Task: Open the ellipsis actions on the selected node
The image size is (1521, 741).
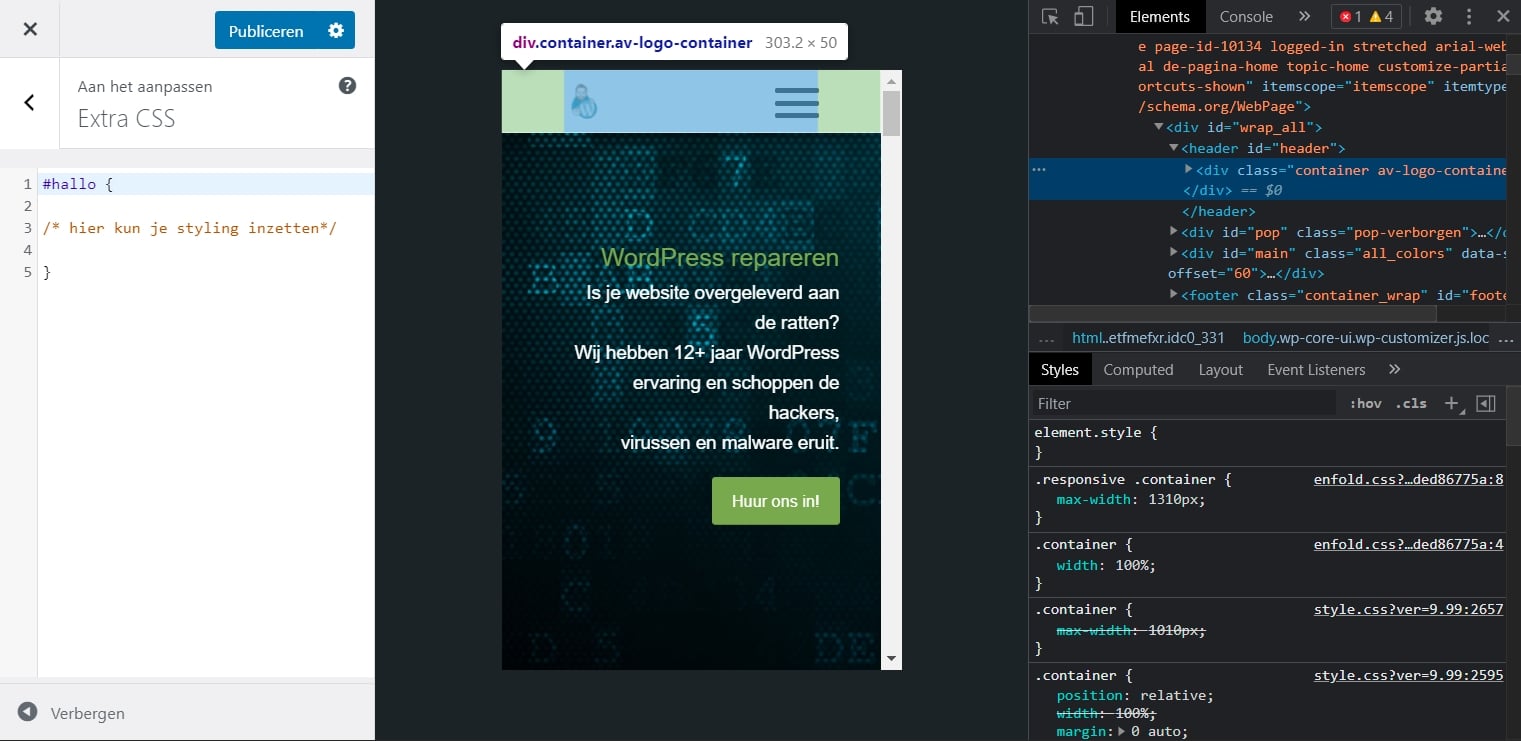Action: (1039, 170)
